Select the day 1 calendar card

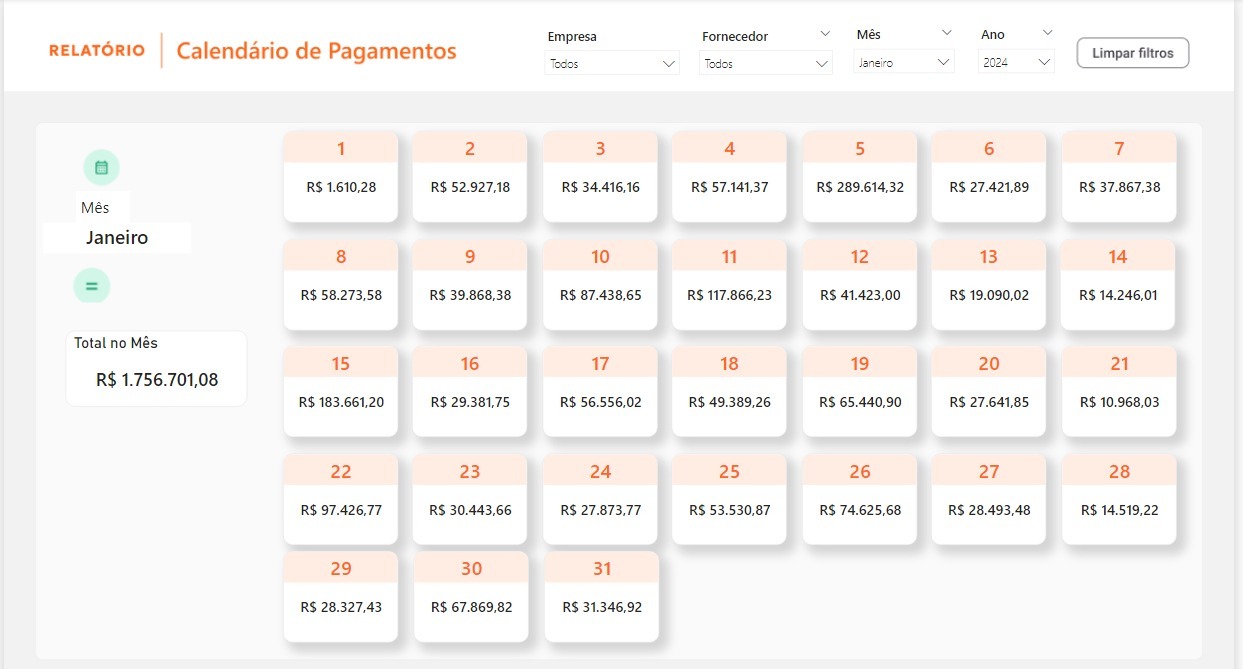(340, 176)
